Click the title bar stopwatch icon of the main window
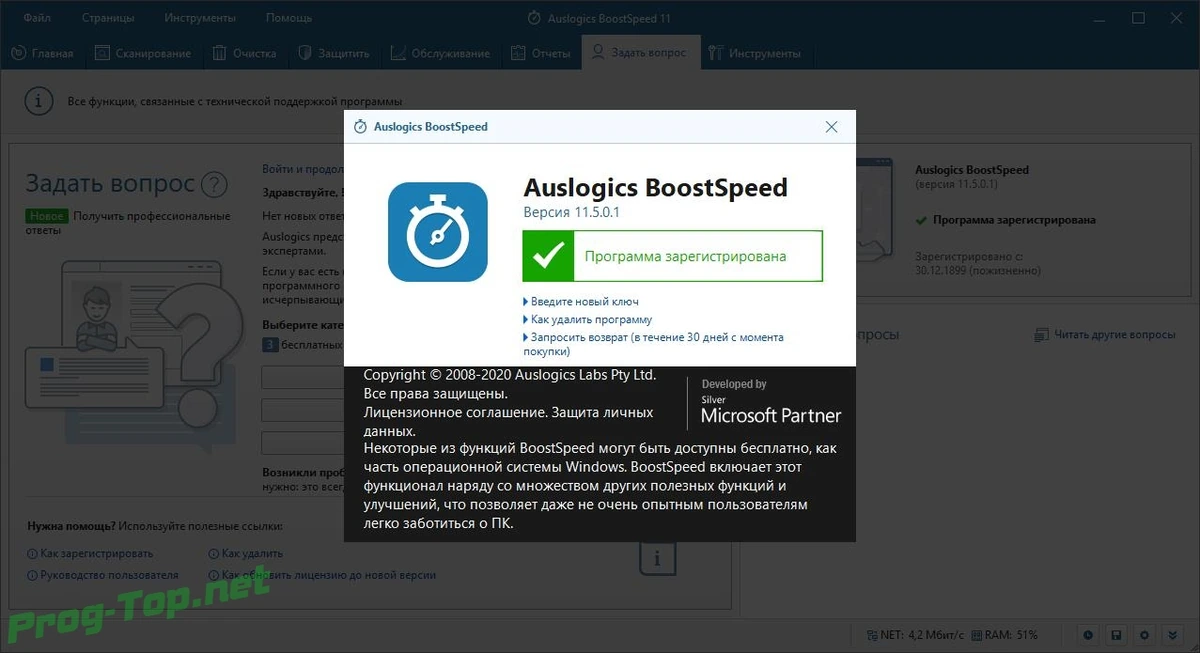This screenshot has width=1200, height=653. coord(533,18)
